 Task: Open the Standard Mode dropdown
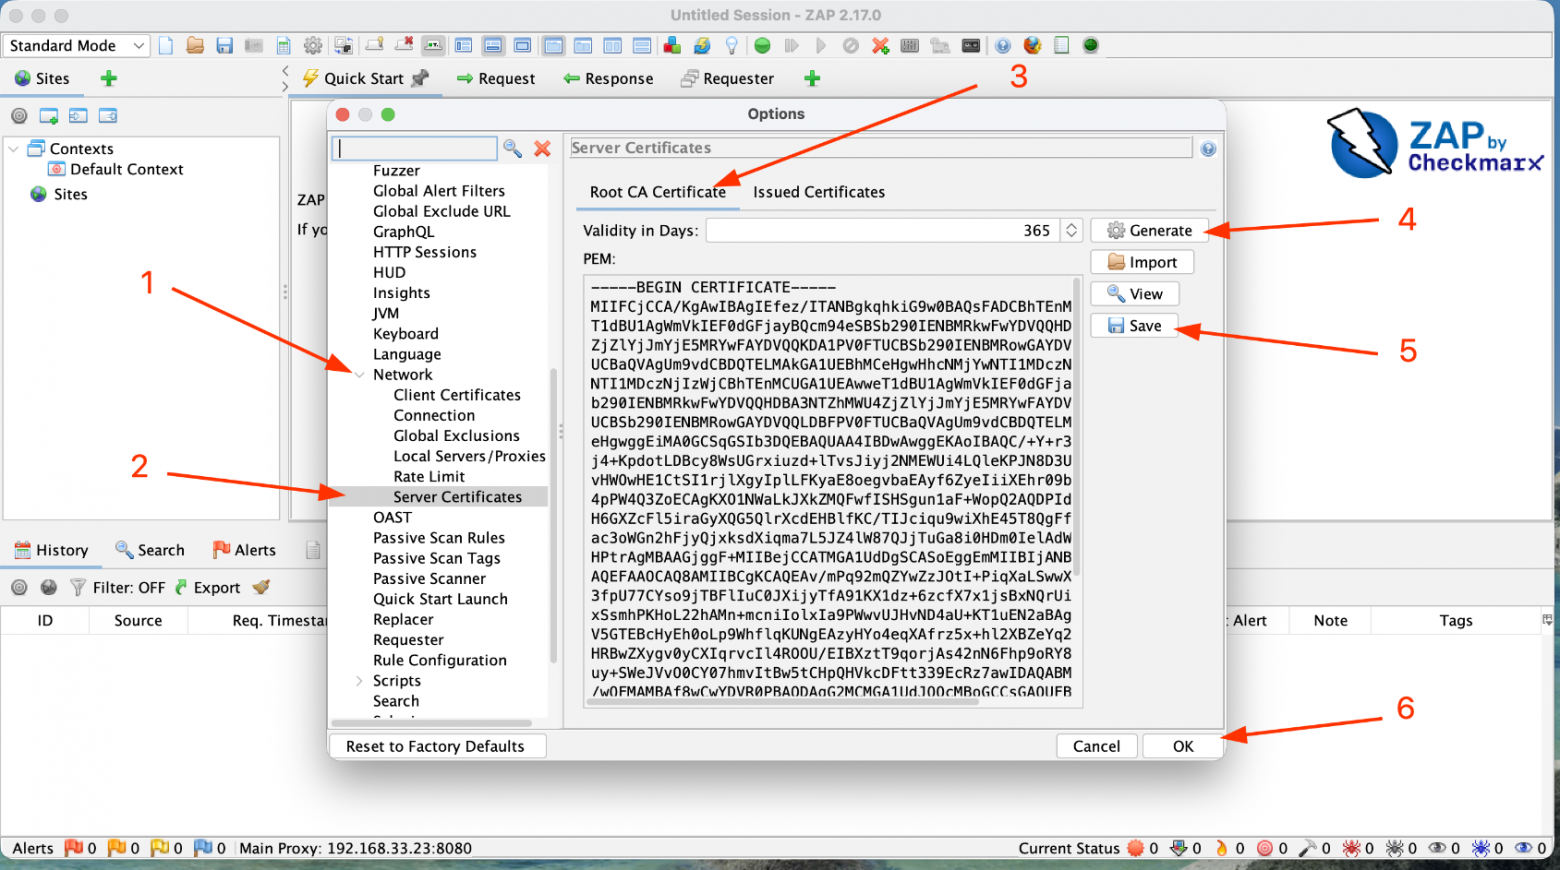[x=76, y=45]
